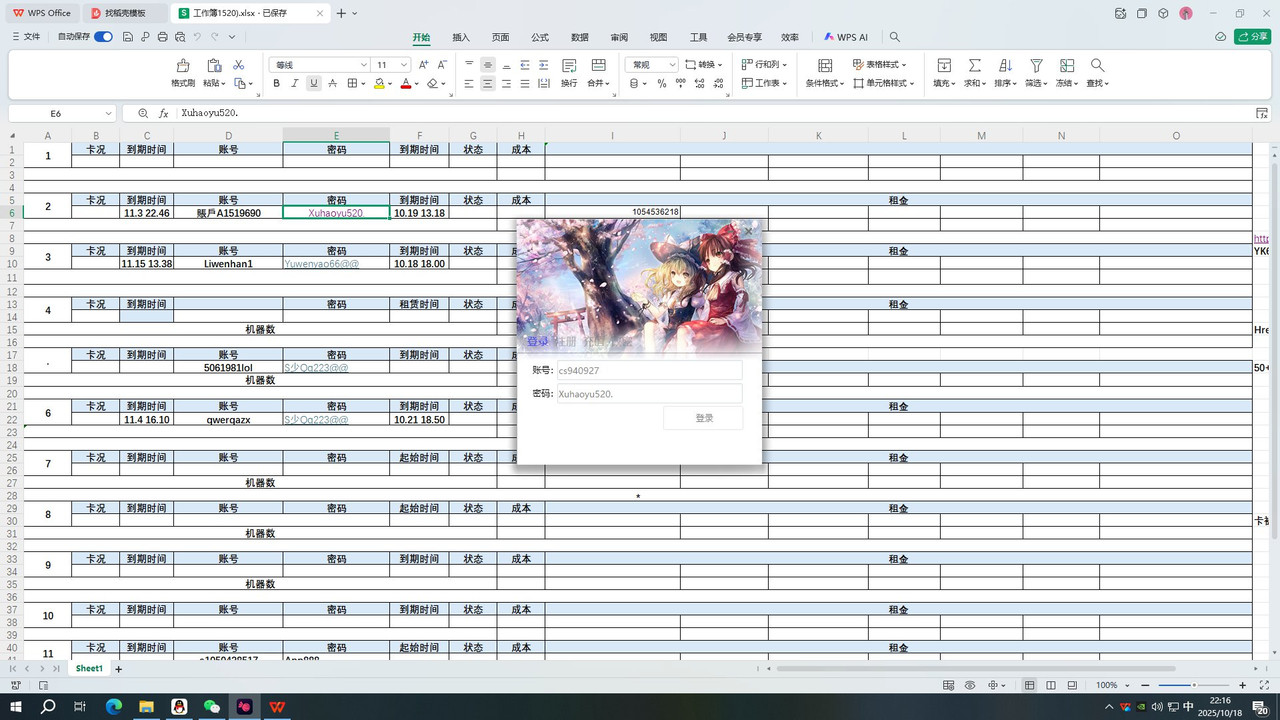Add a new sheet with the plus icon
1280x720 pixels.
118,669
